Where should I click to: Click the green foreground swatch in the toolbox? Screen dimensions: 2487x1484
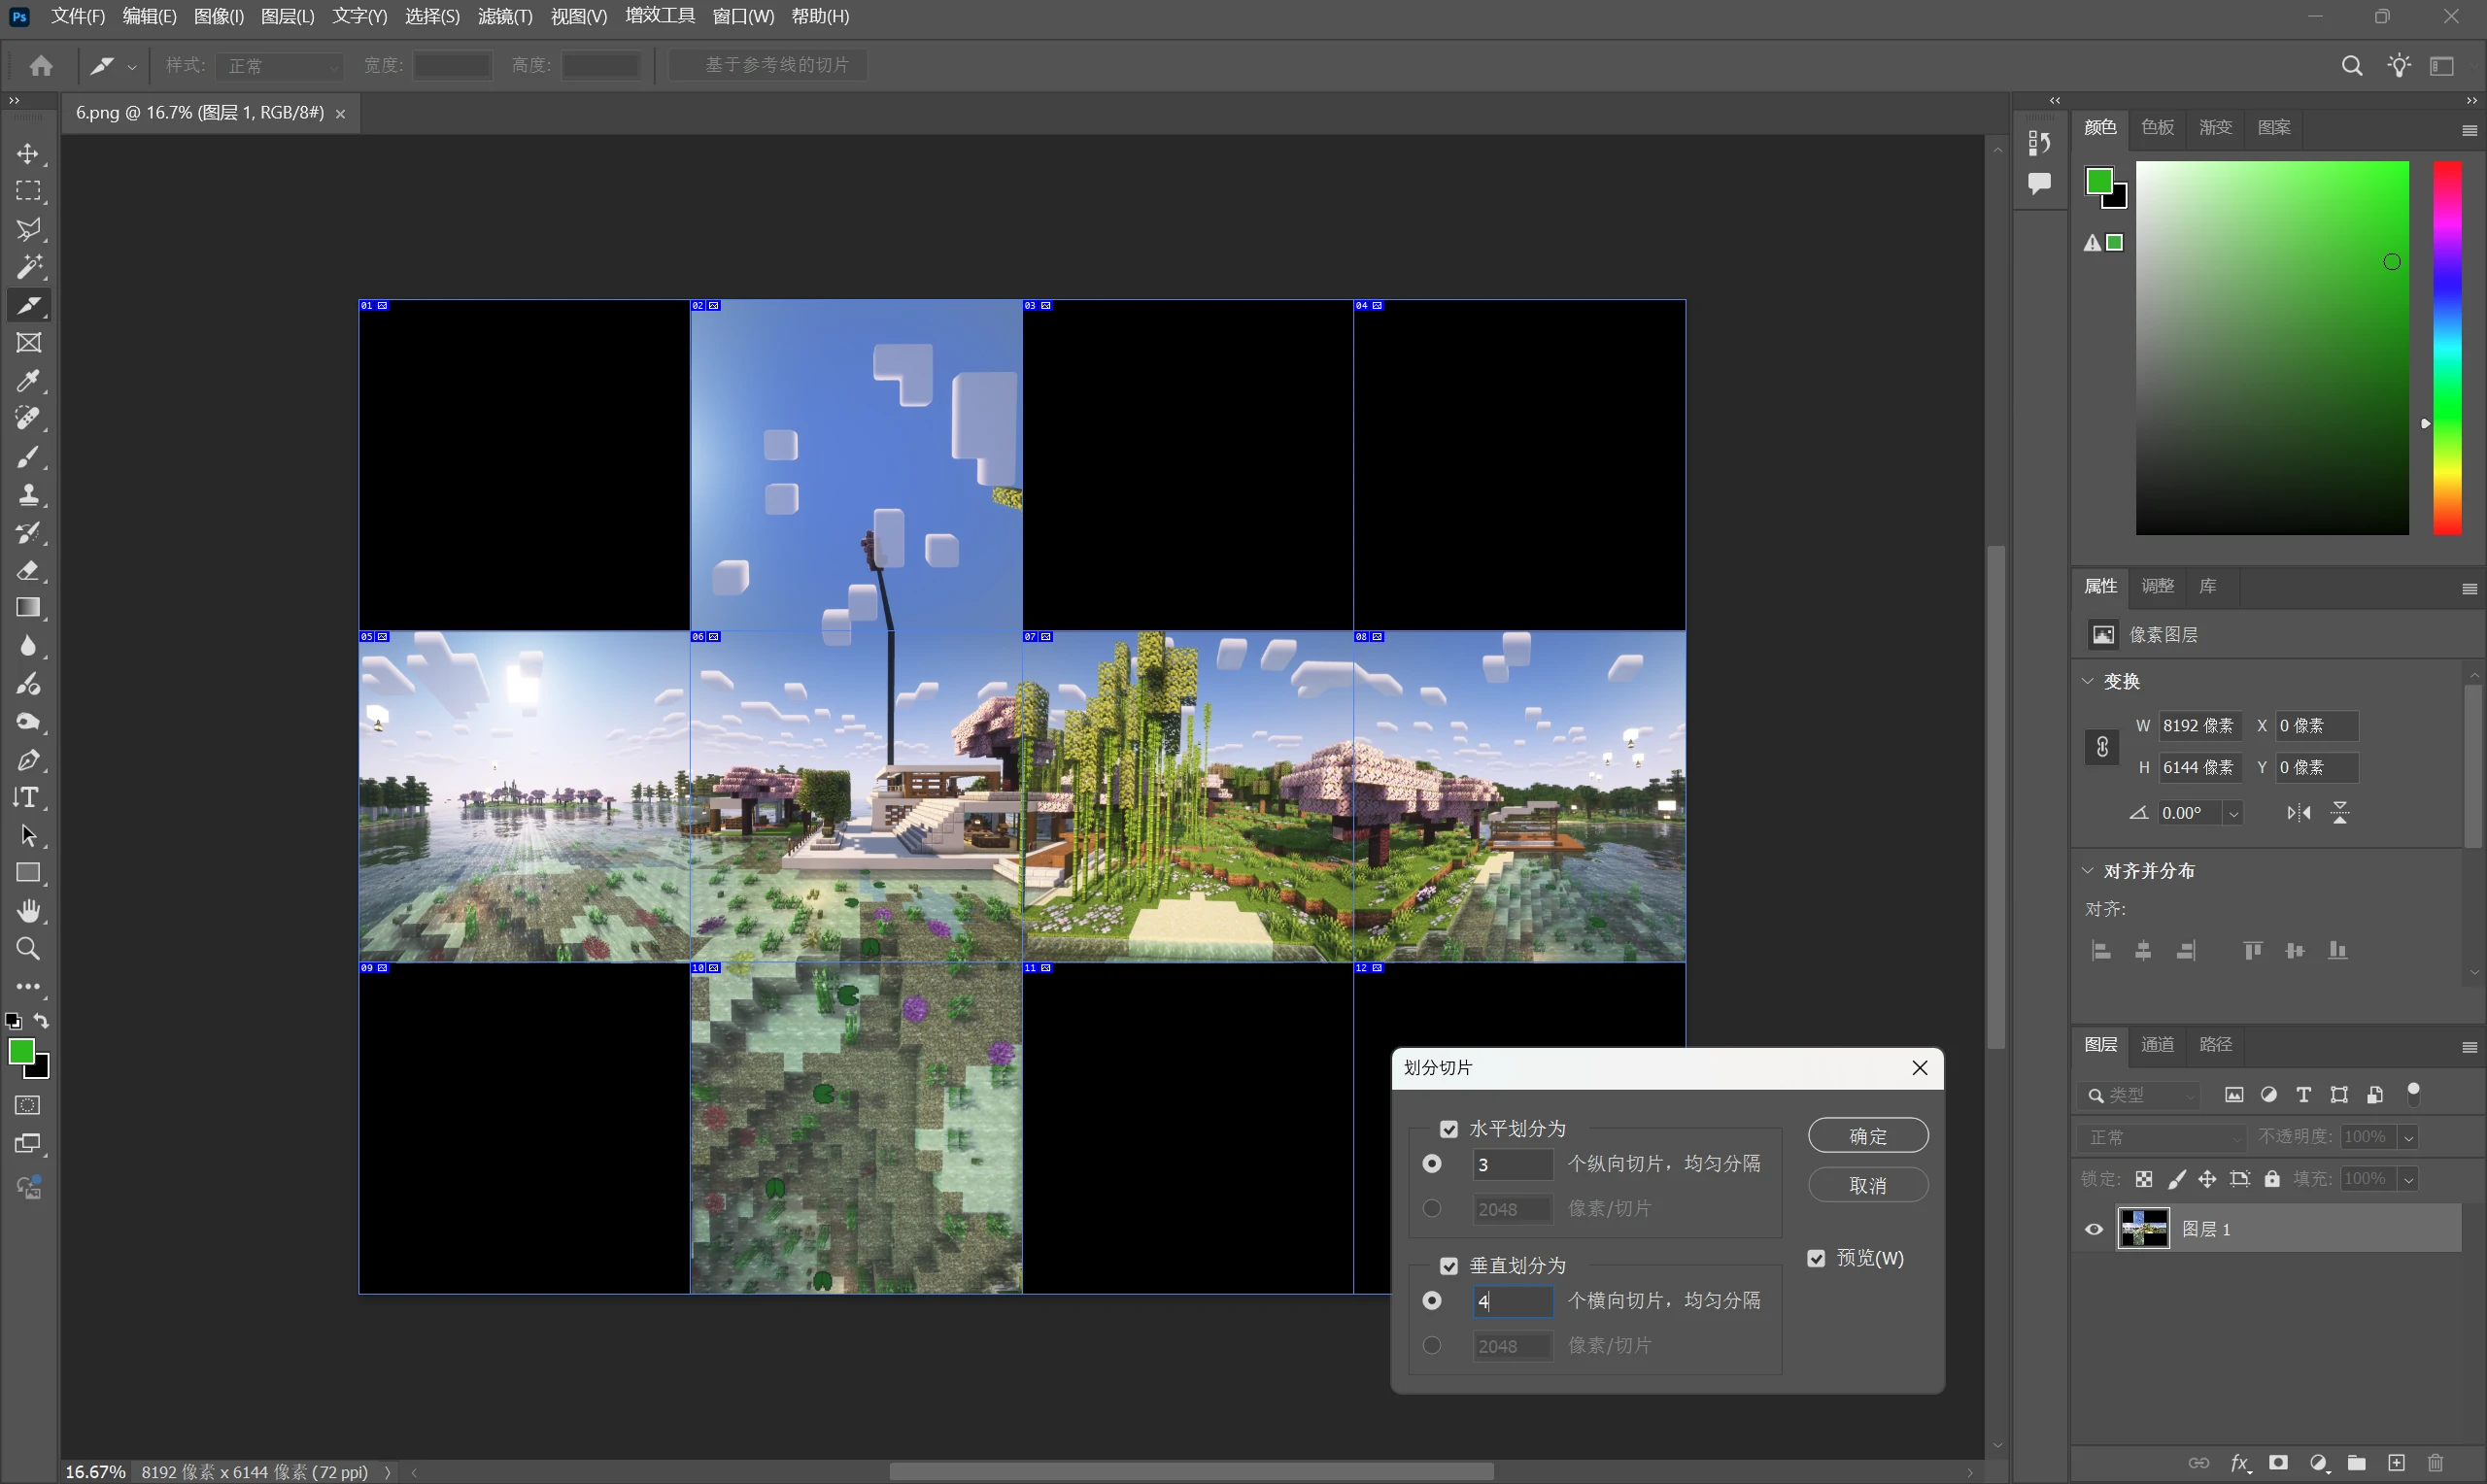tap(21, 1051)
